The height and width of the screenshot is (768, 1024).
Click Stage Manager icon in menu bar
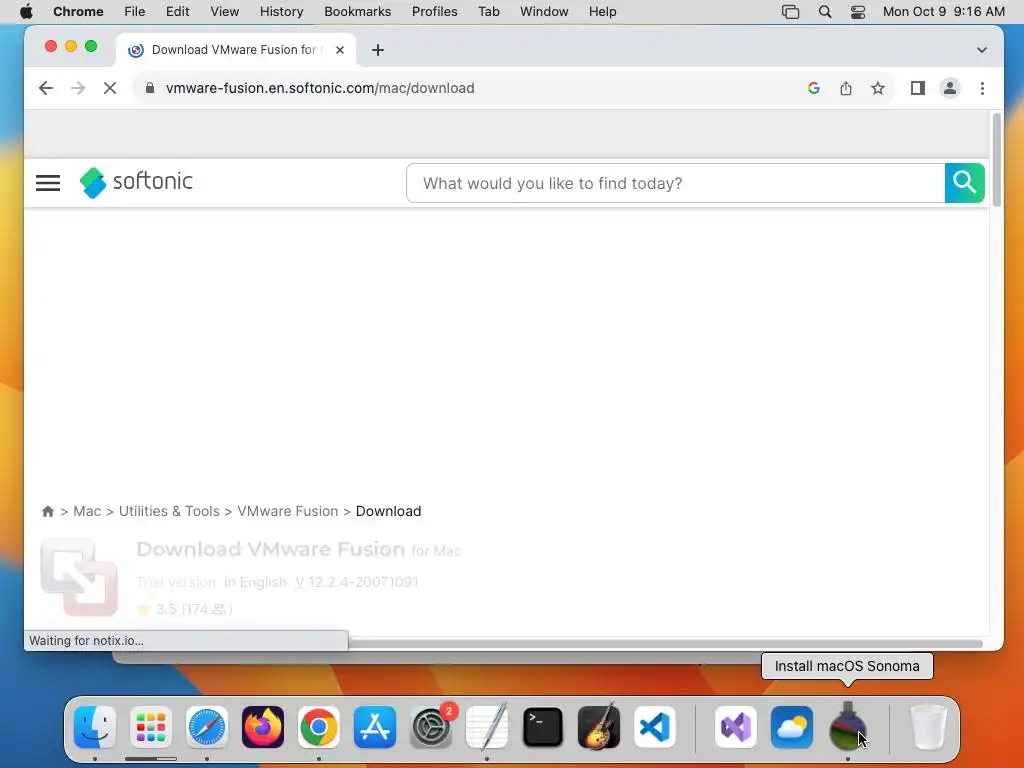click(x=790, y=12)
